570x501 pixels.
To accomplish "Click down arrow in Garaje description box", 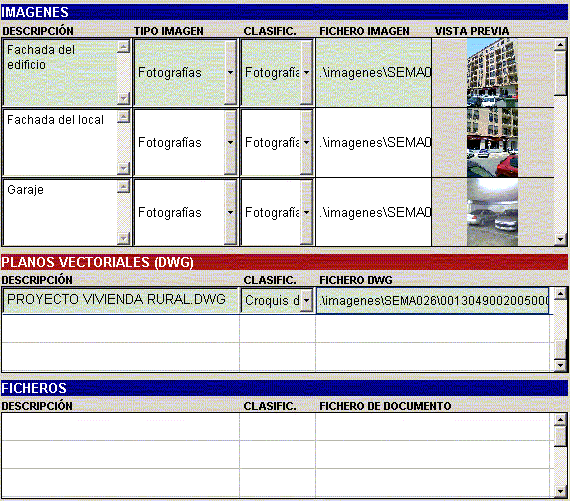I will click(124, 238).
